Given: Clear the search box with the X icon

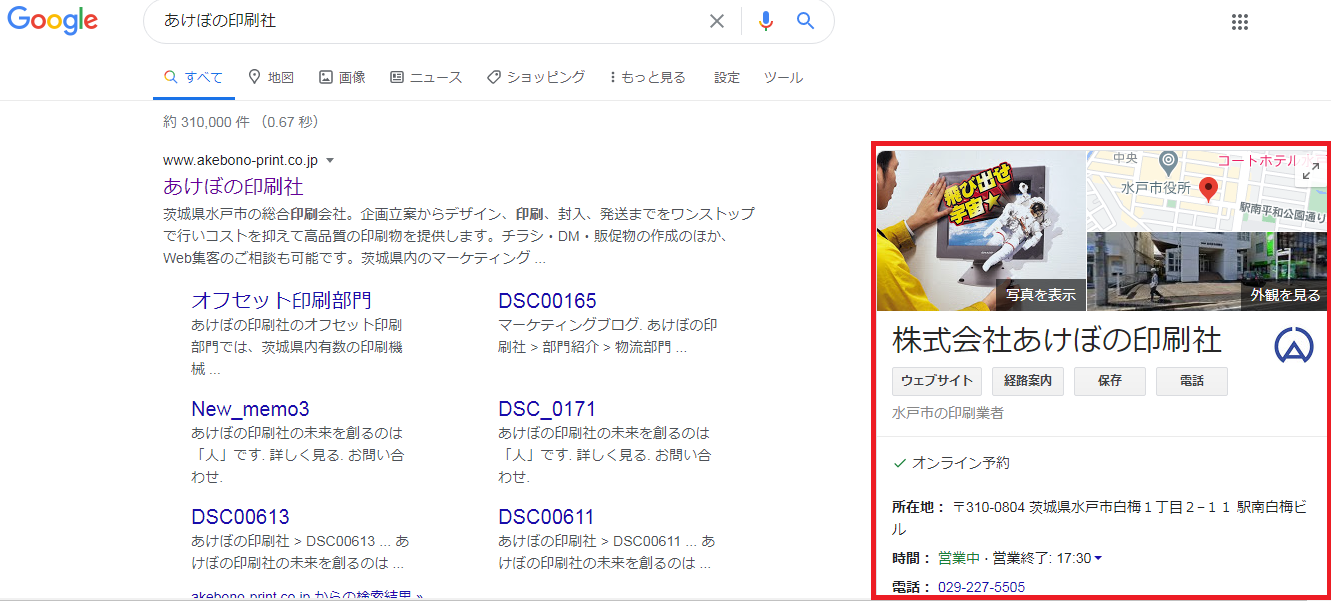Looking at the screenshot, I should [x=717, y=21].
